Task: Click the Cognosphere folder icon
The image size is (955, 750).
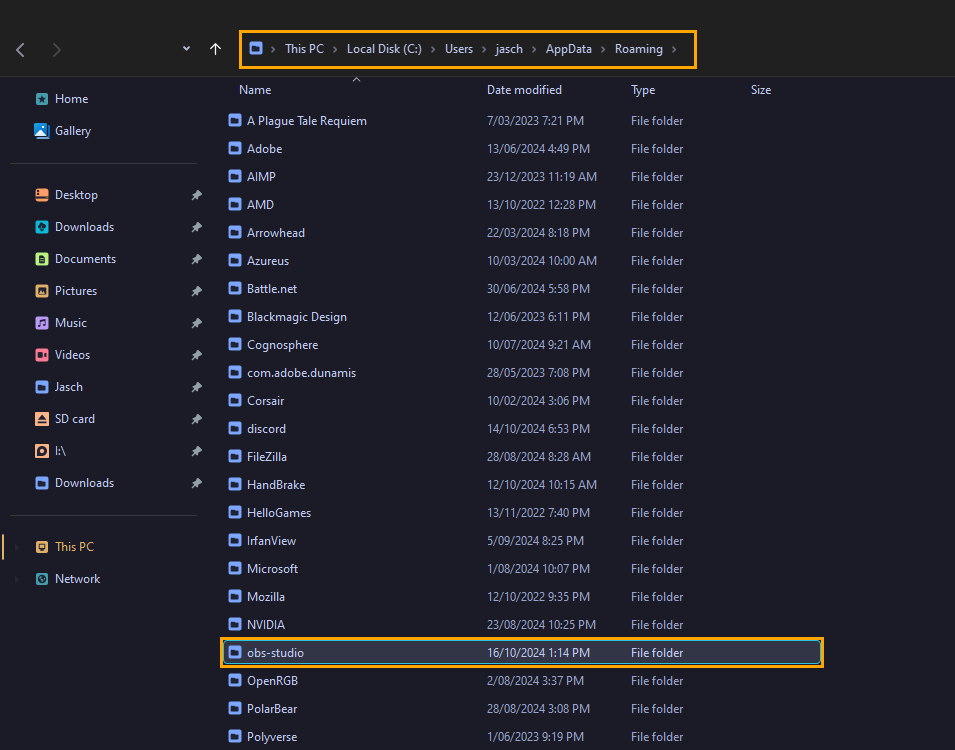Action: 235,344
